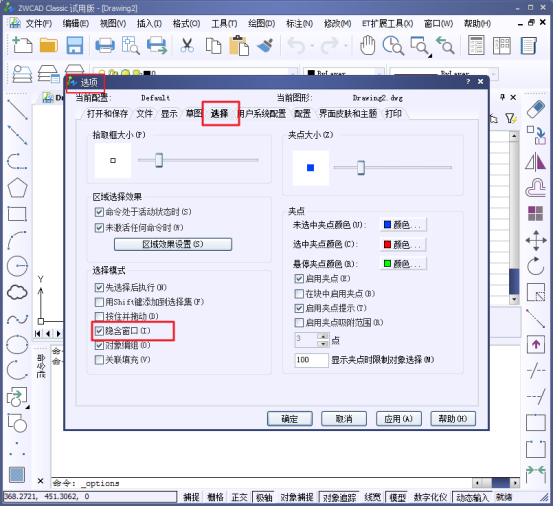Open the ByLayer color dropdown
The width and height of the screenshot is (553, 506).
tap(379, 73)
